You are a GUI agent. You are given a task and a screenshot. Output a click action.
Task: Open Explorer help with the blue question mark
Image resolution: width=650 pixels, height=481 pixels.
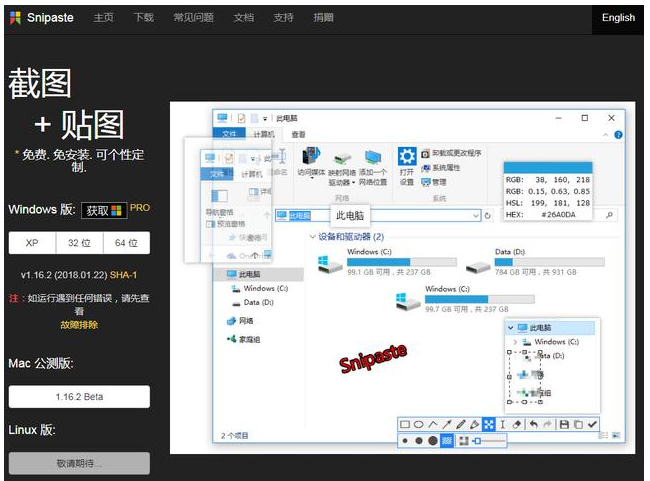click(618, 135)
